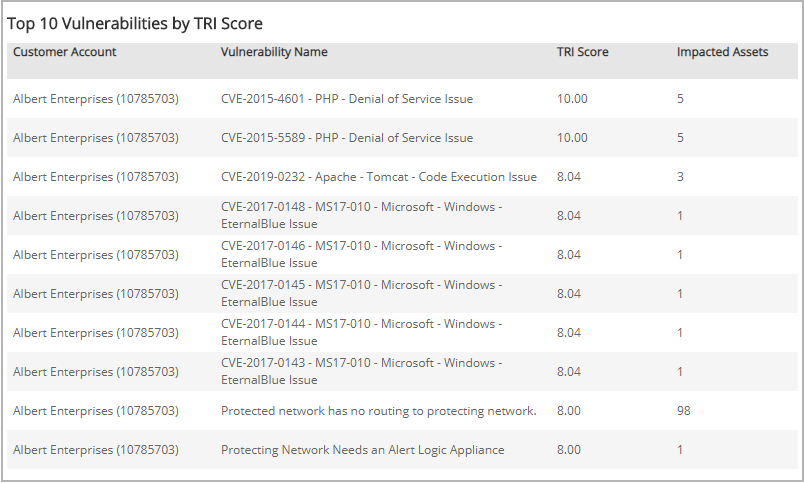This screenshot has height=483, width=804.
Task: Click 'Protected network has no routing' vulnerability
Action: click(378, 411)
